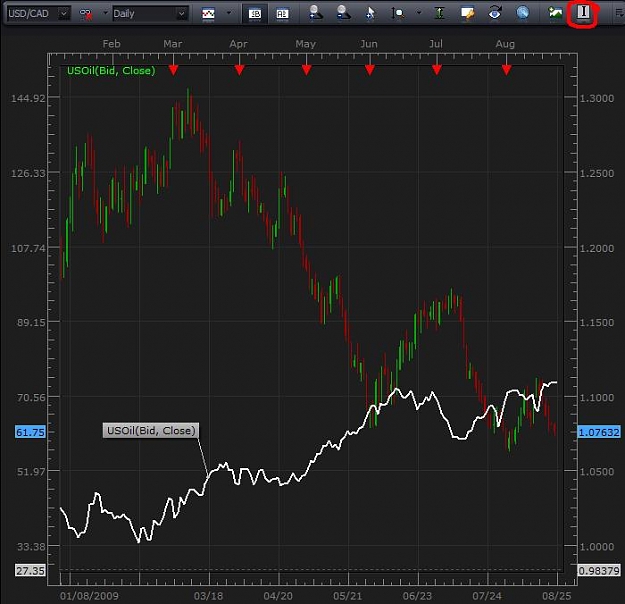Click the chart type line icon

click(208, 14)
